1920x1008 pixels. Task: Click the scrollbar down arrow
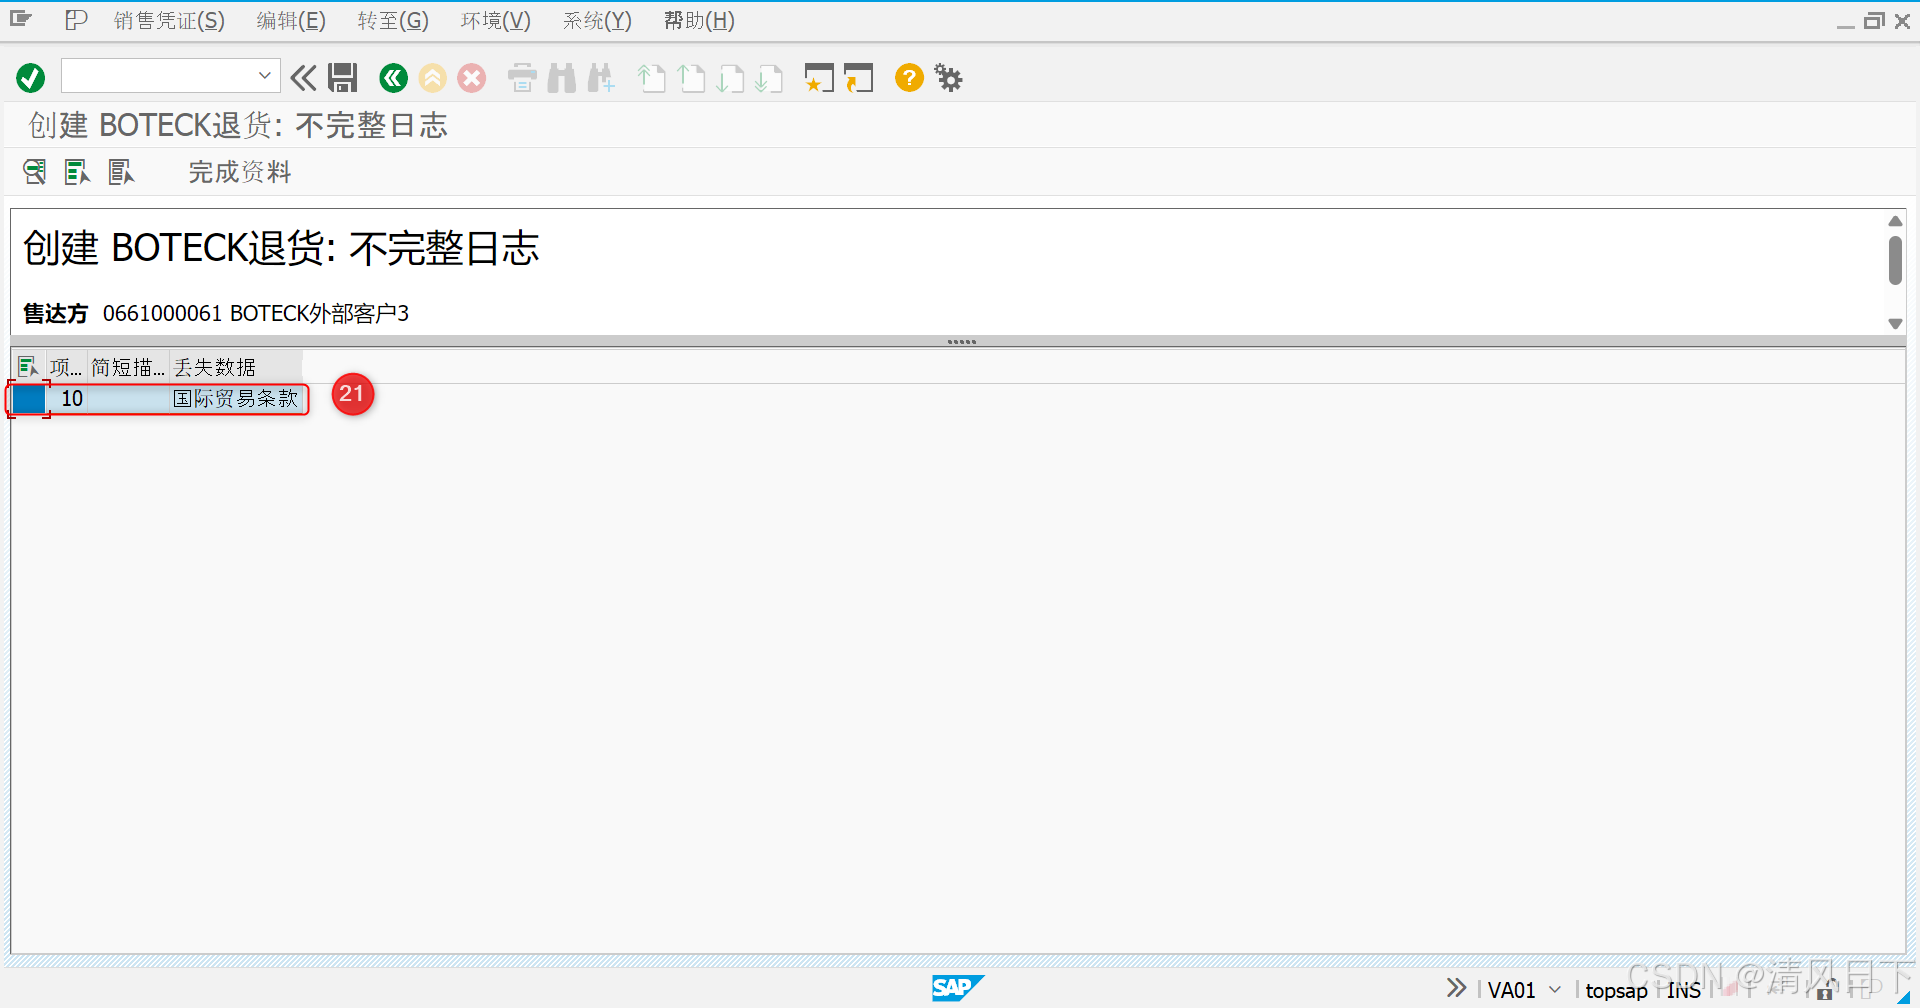coord(1895,323)
